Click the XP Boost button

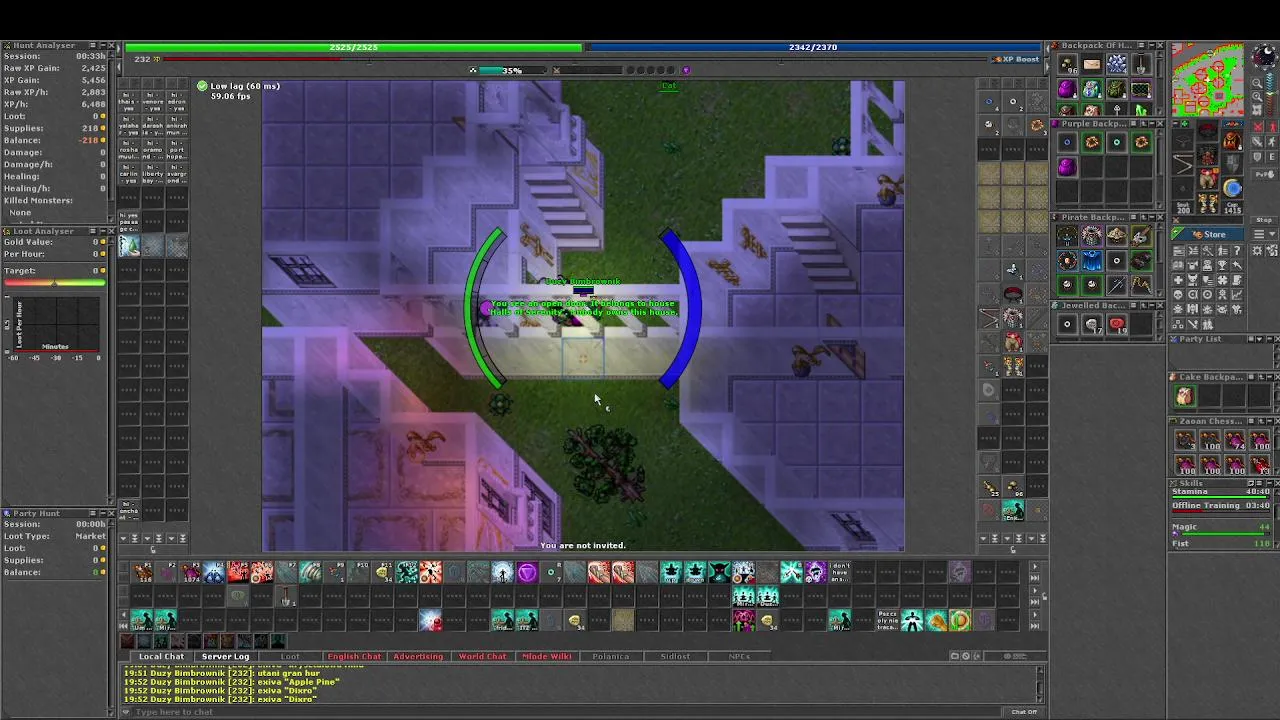[x=1014, y=59]
